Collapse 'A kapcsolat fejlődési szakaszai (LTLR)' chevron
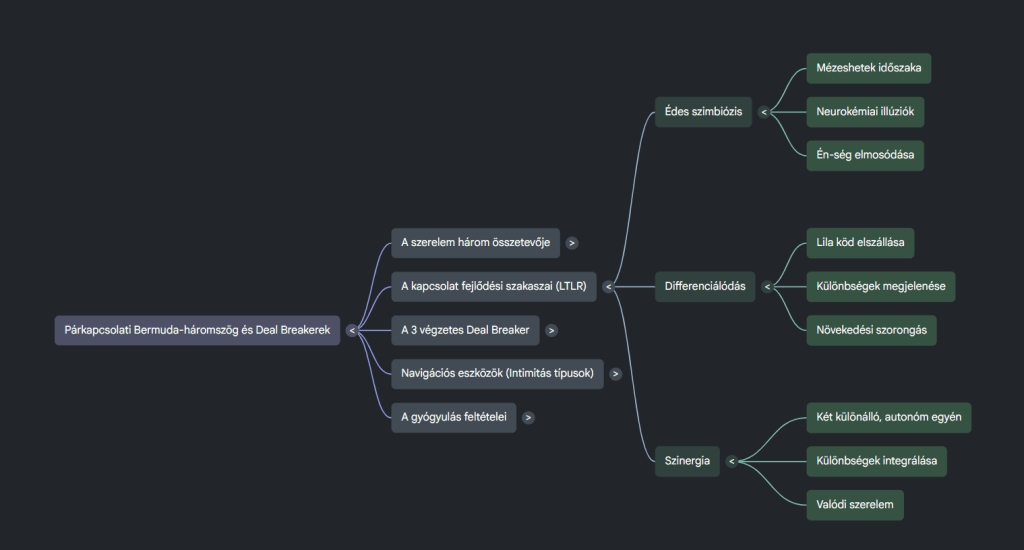 point(608,287)
